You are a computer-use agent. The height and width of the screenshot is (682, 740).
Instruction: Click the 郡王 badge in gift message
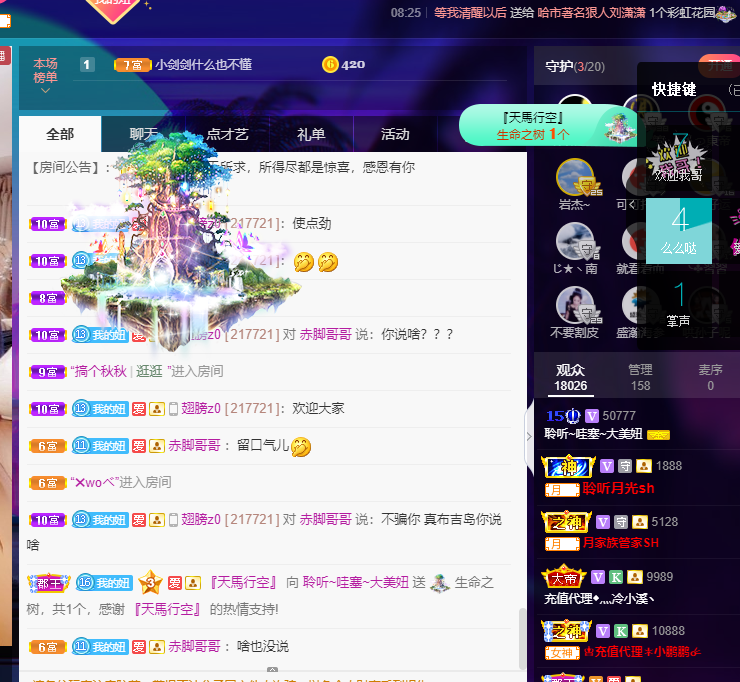(x=49, y=583)
